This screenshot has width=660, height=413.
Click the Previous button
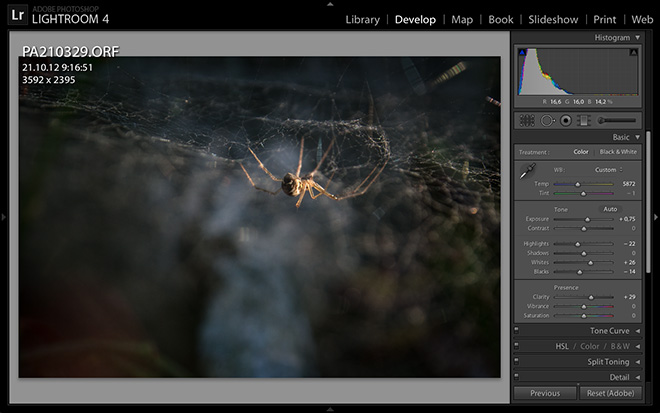[x=545, y=394]
